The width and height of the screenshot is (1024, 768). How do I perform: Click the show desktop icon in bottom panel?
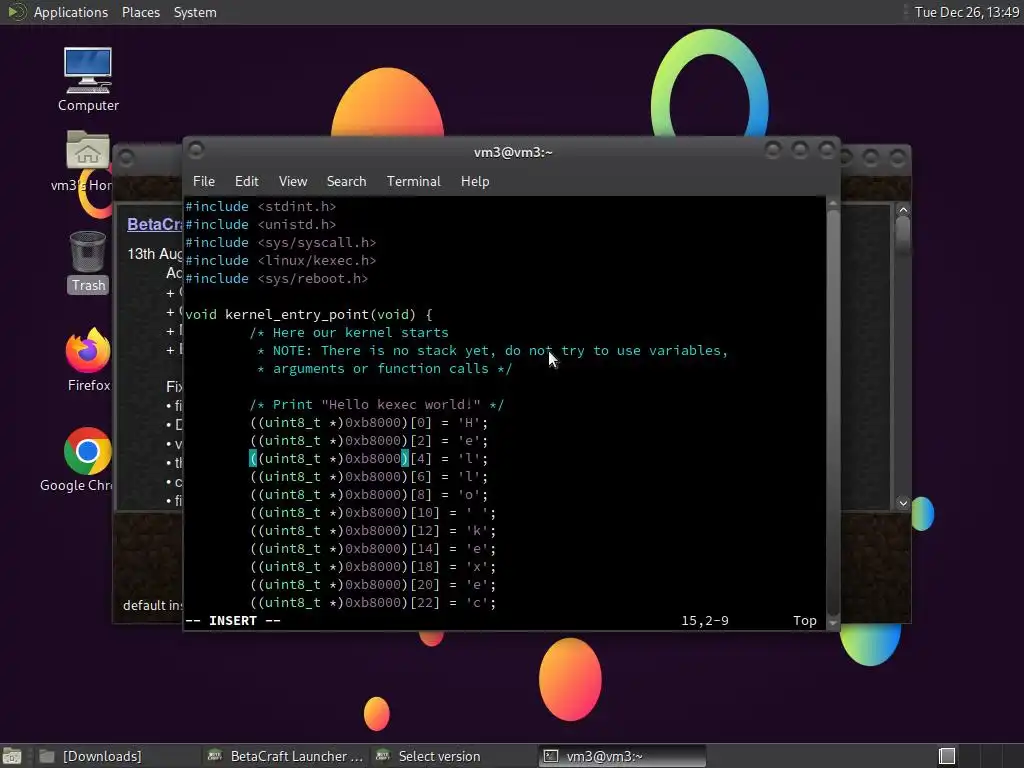pos(12,756)
